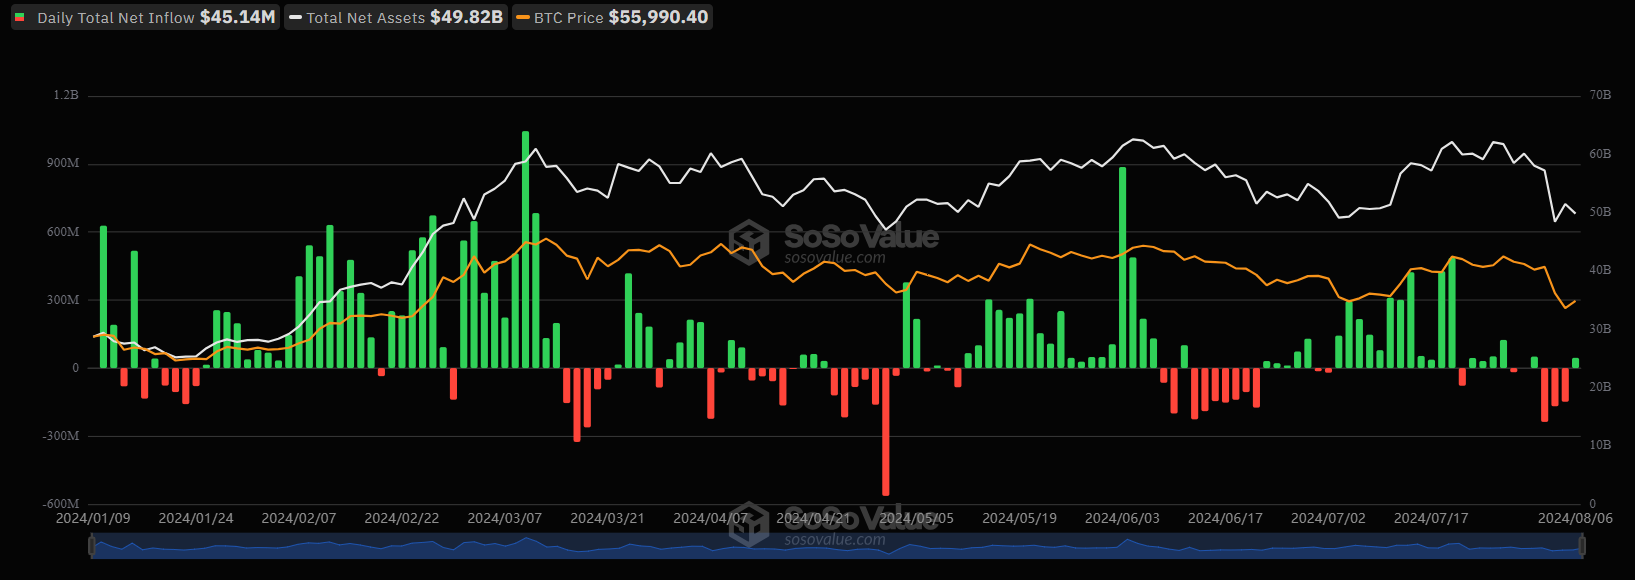Click the 1.2B left axis label
The width and height of the screenshot is (1635, 580).
tap(66, 95)
